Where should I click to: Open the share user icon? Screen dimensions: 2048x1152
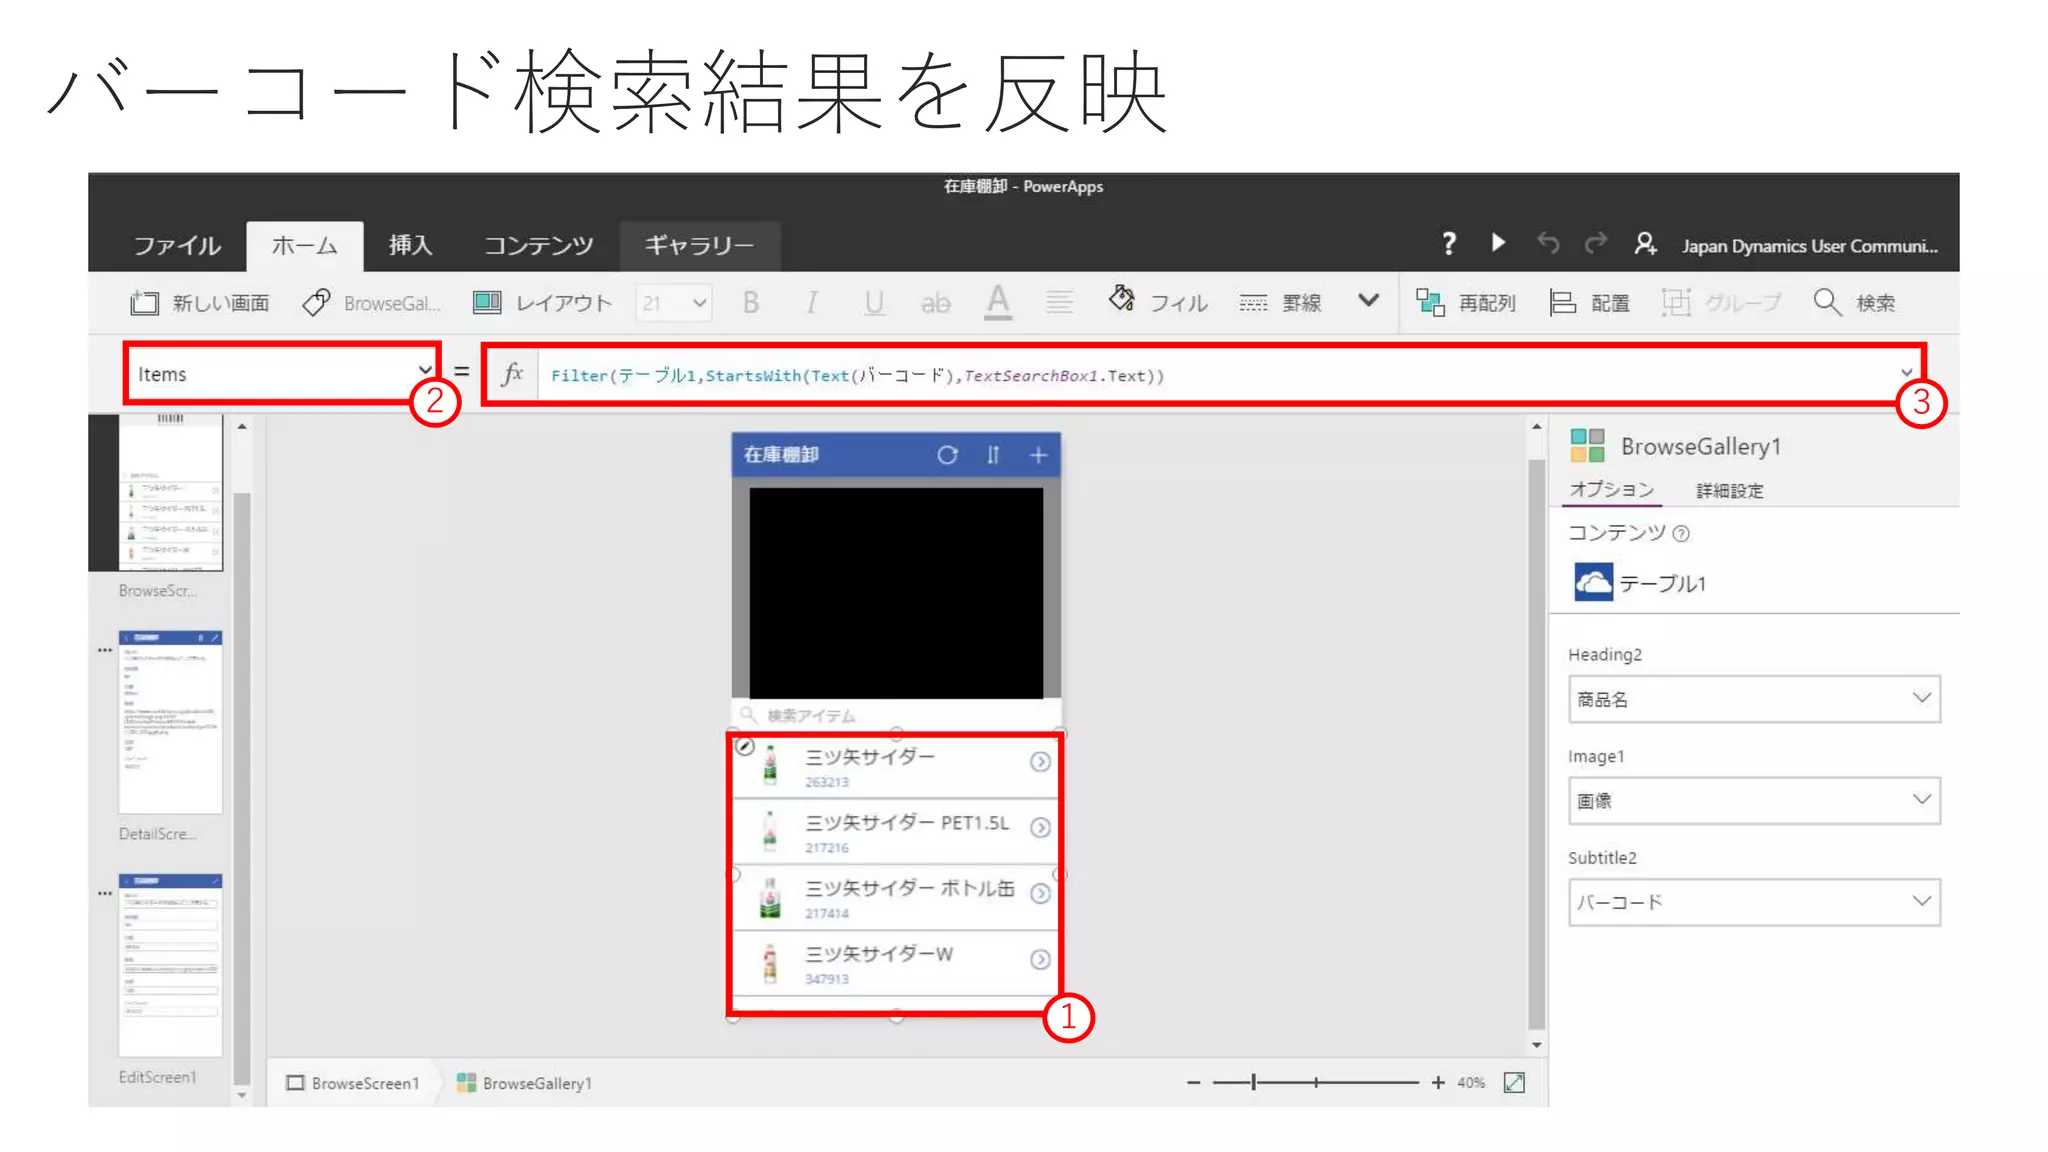point(1645,244)
